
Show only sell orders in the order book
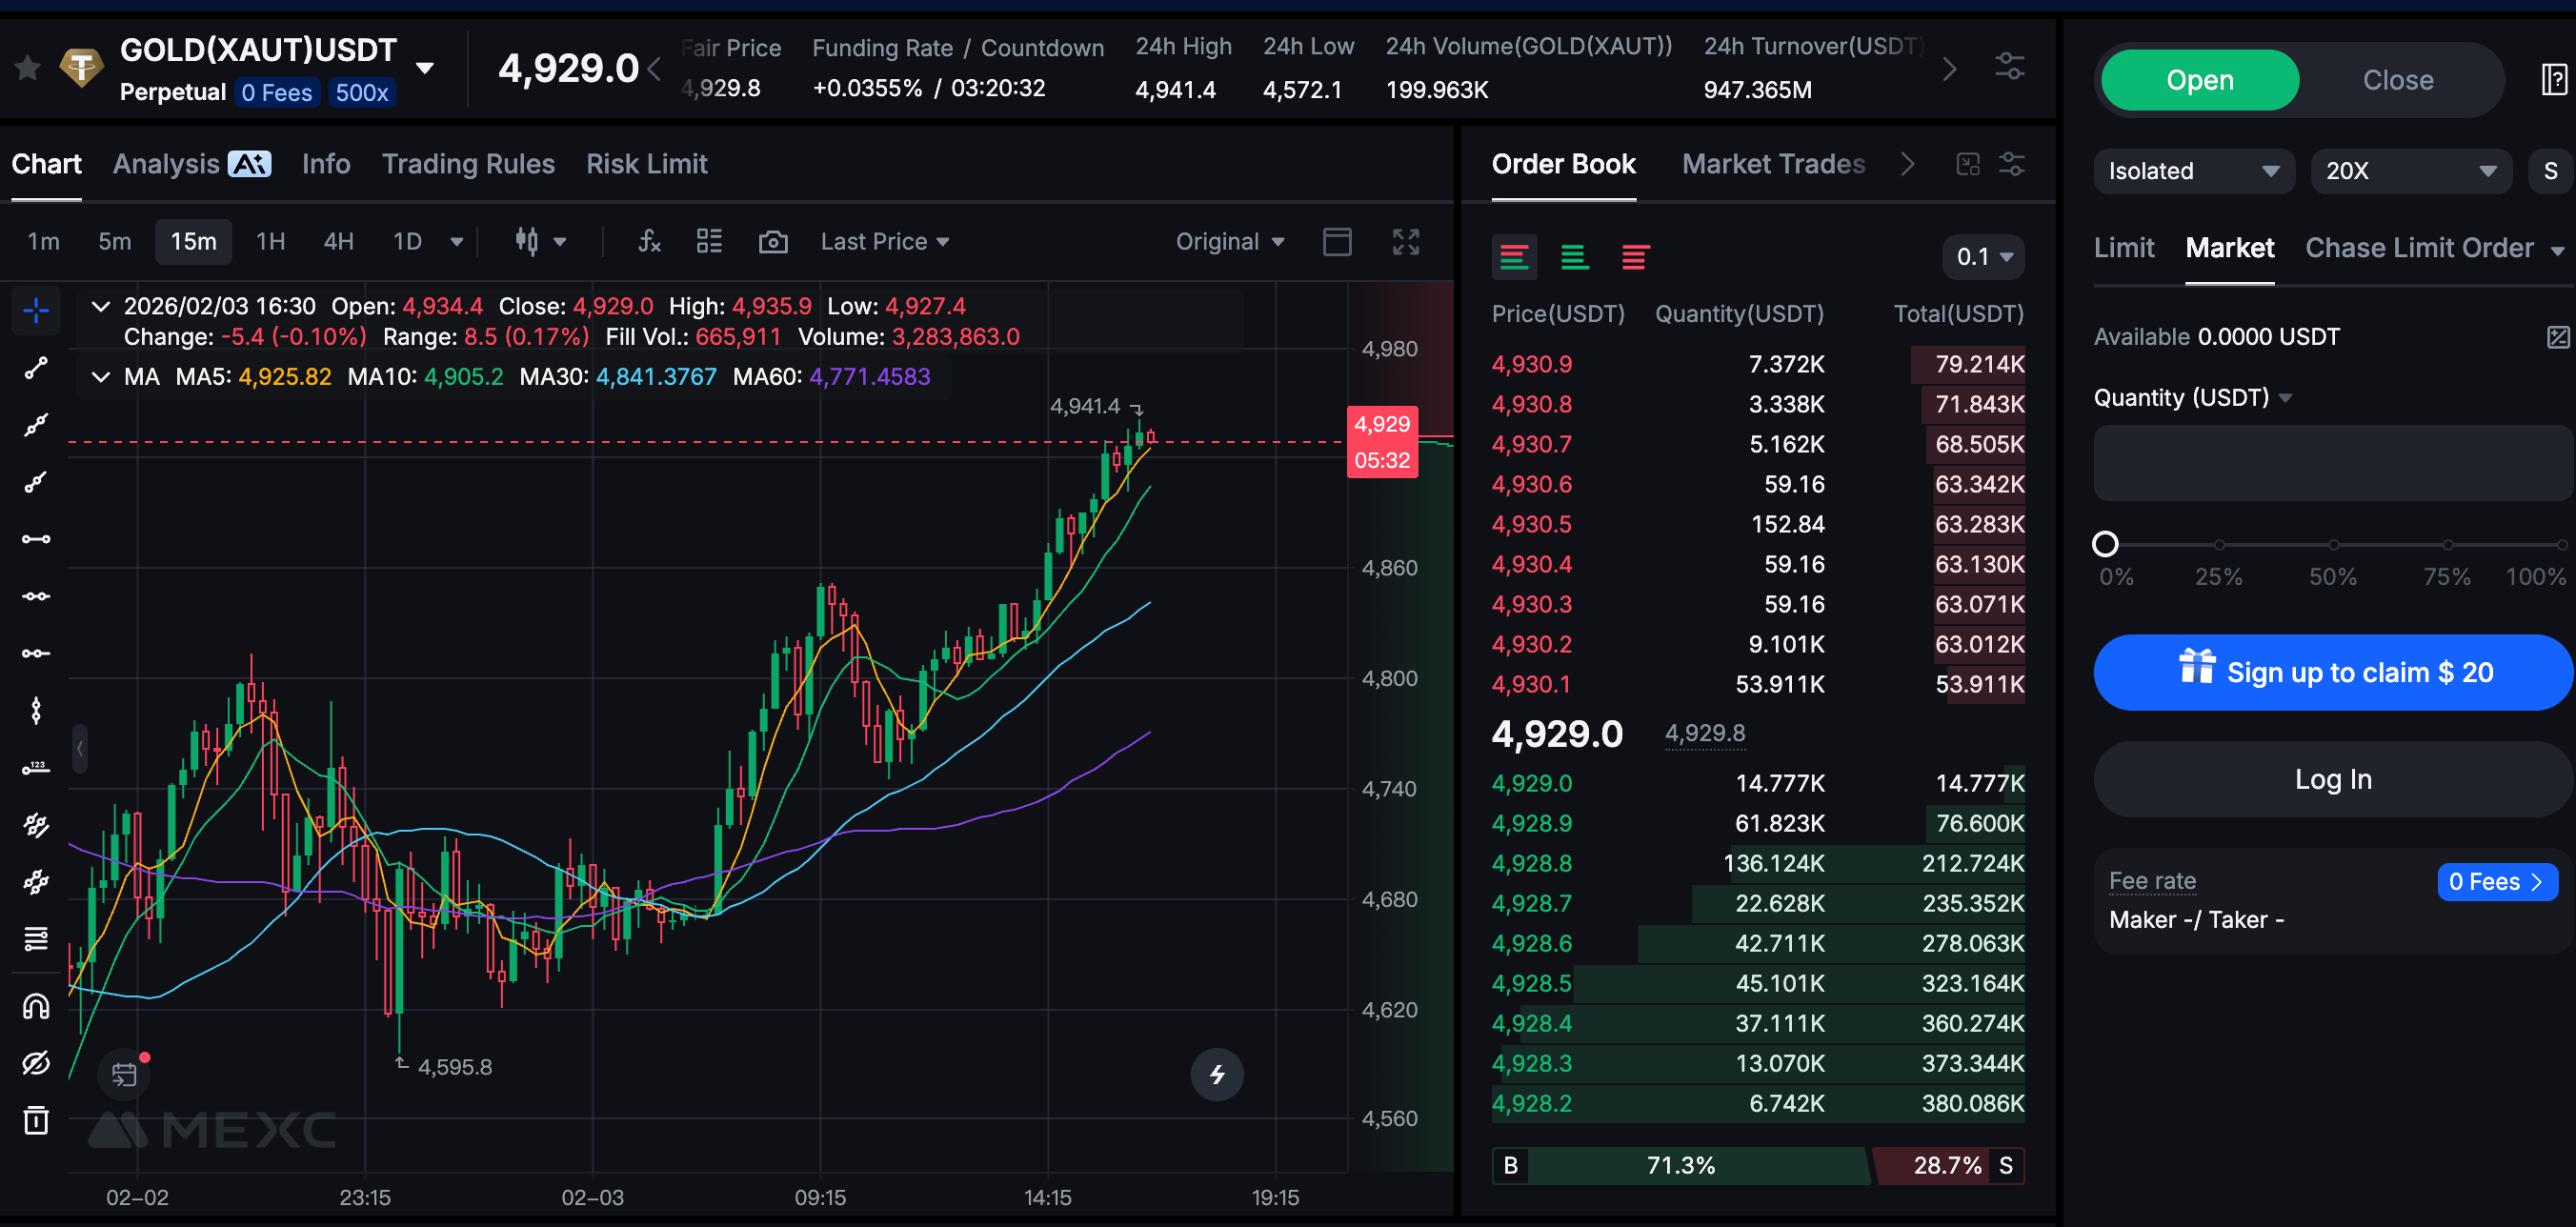(1635, 258)
